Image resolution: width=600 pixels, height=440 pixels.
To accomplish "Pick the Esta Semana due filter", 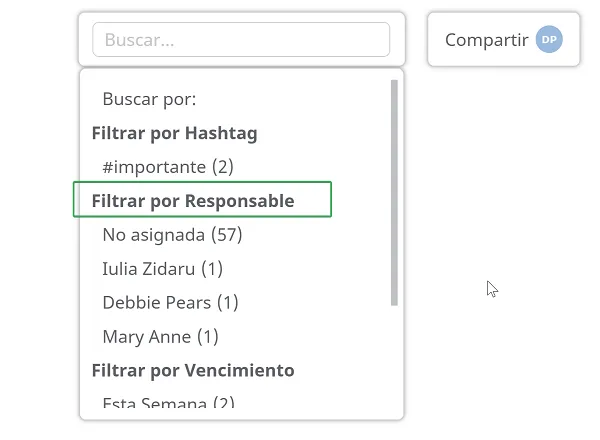I will coord(168,403).
